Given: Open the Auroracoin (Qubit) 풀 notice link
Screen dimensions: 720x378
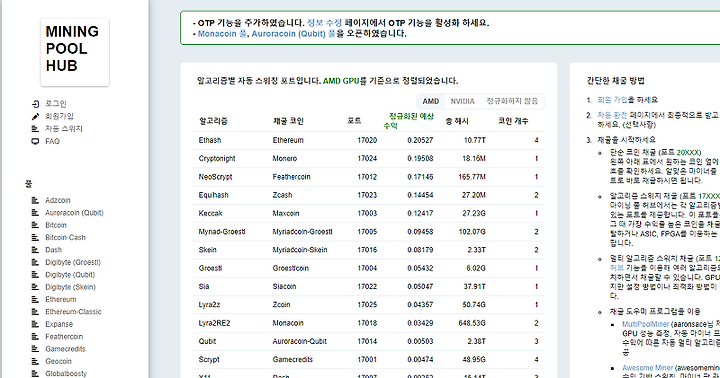Looking at the screenshot, I should 293,34.
